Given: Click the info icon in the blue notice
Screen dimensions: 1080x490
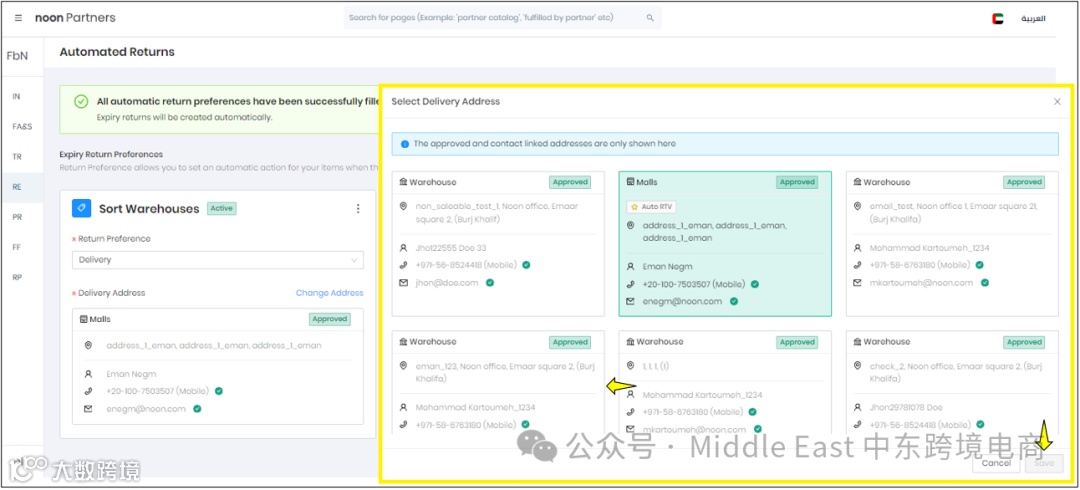Looking at the screenshot, I should click(404, 144).
